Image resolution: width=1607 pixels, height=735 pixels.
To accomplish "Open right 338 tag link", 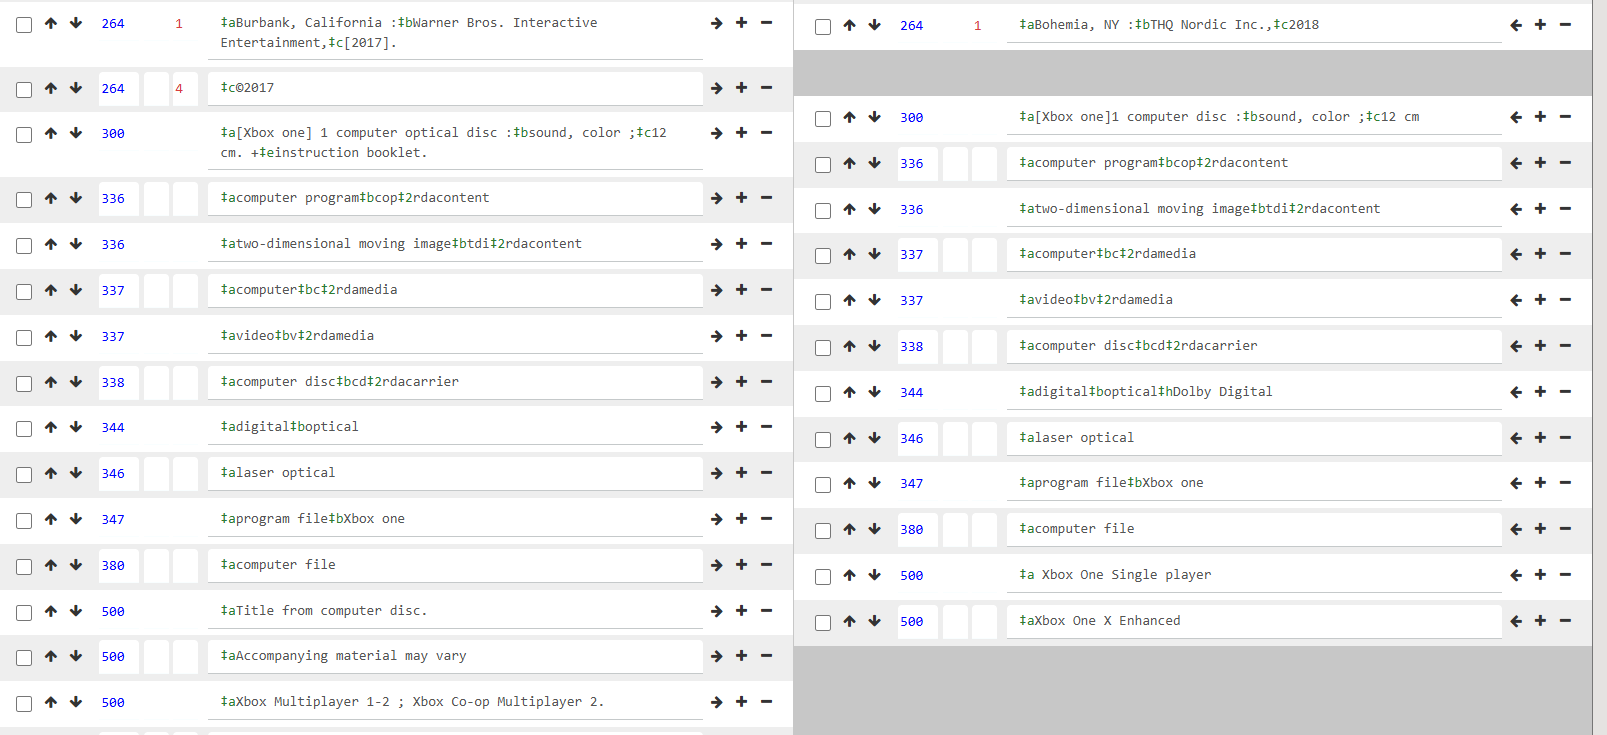I will [x=912, y=346].
